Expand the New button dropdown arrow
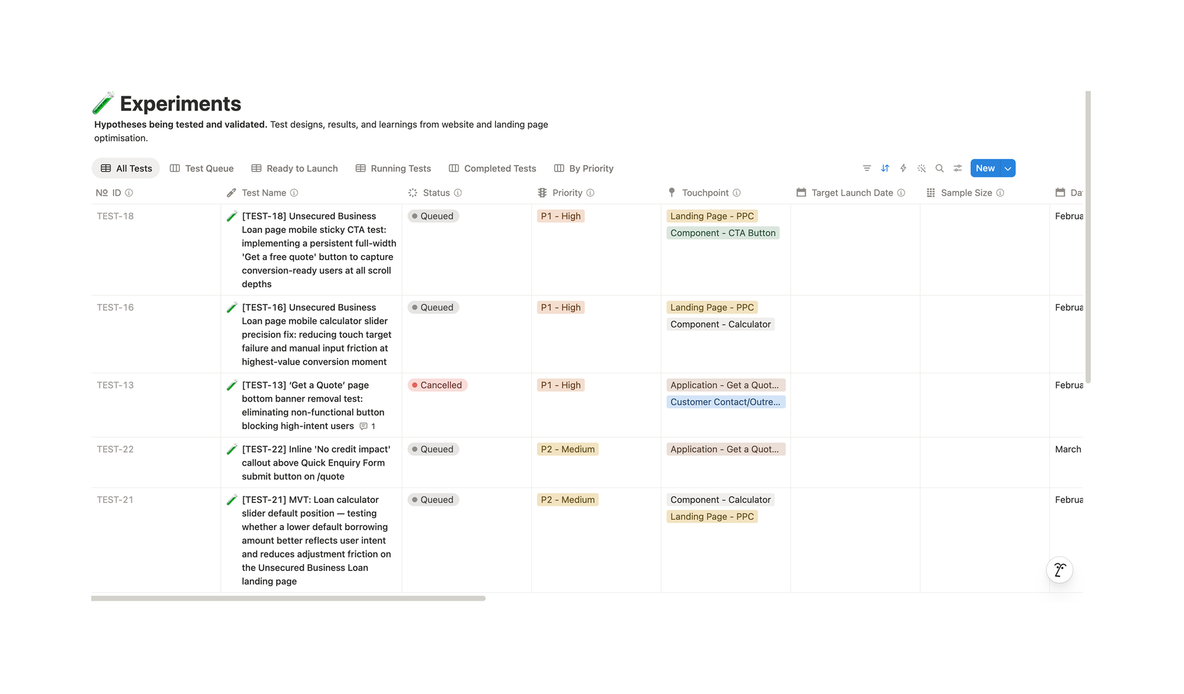 (1008, 168)
